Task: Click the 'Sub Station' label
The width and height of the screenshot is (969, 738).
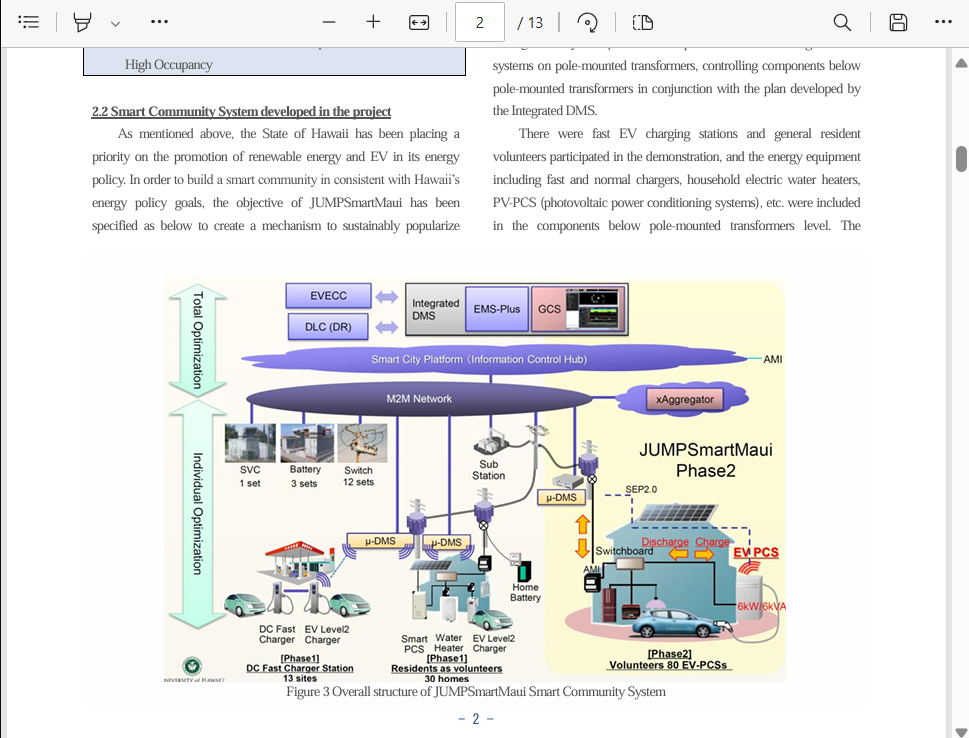Action: [488, 470]
